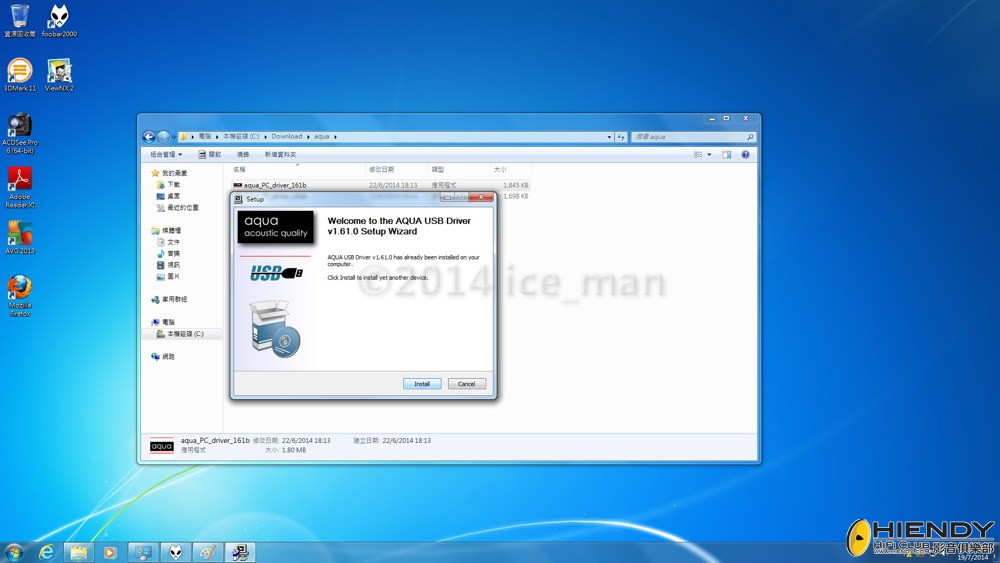Click the 開啟 toolbar command

(x=210, y=155)
